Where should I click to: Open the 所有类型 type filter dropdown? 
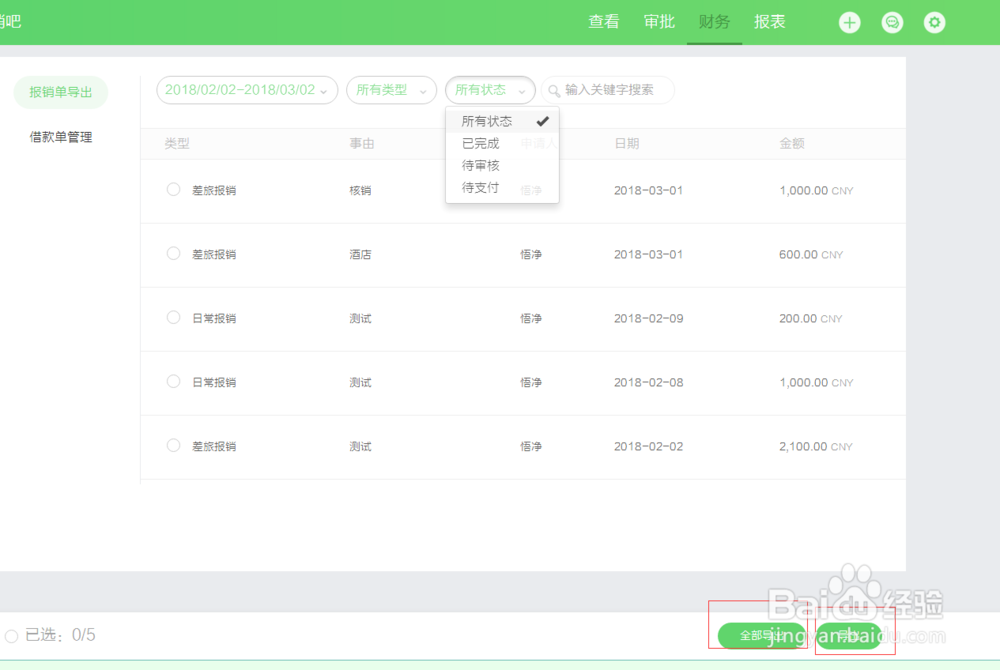[391, 90]
